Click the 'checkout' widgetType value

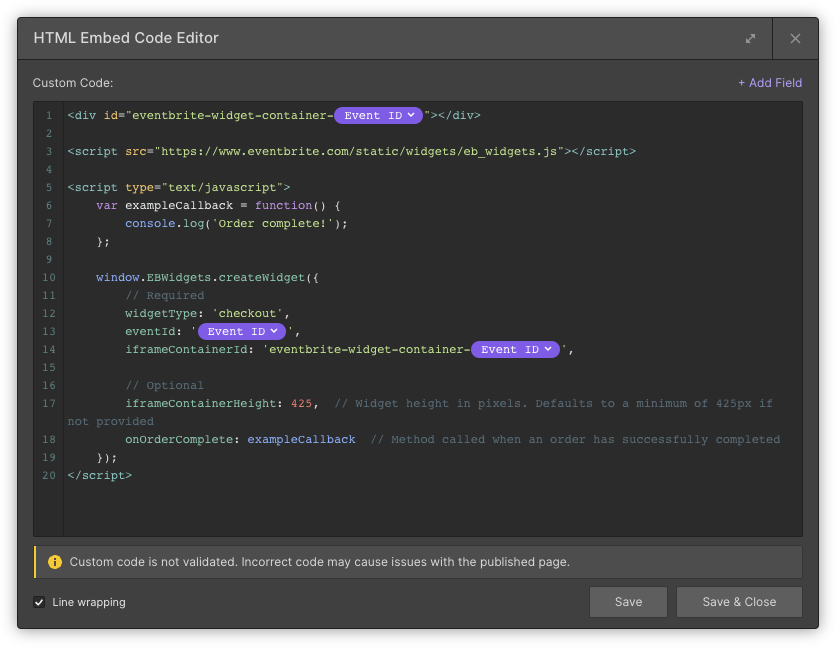coord(247,314)
